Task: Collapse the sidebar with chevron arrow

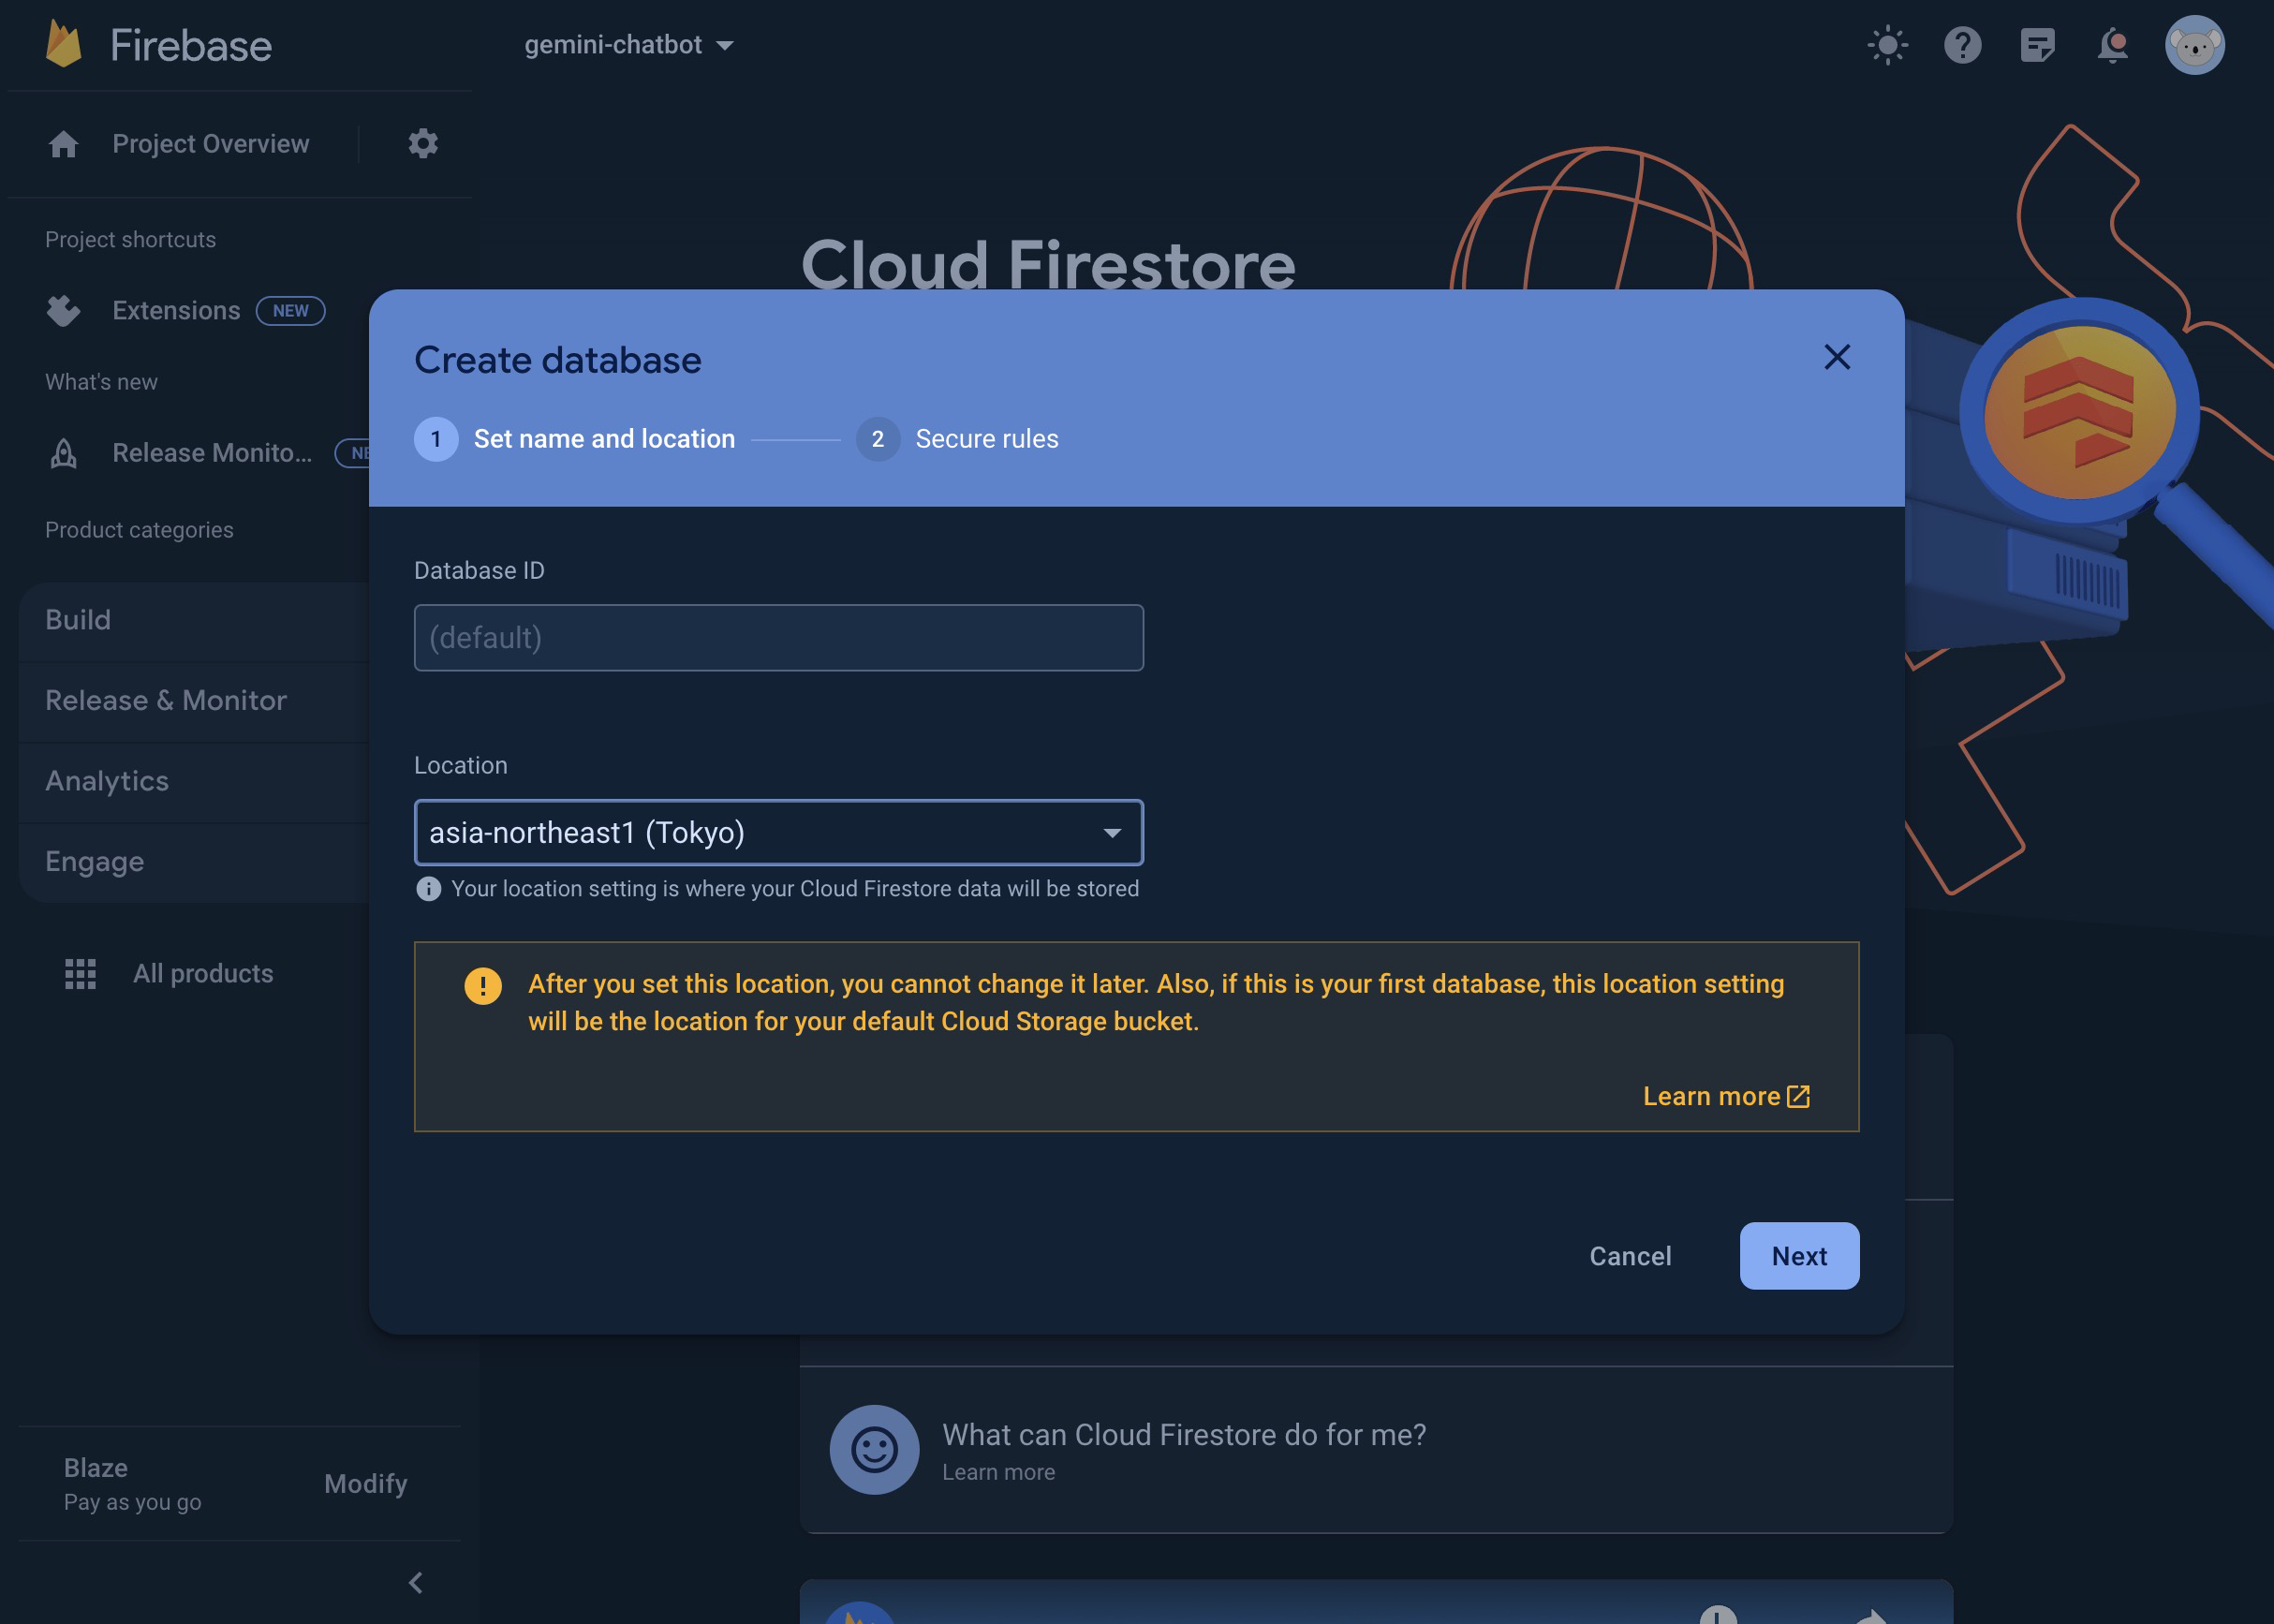Action: (x=416, y=1583)
